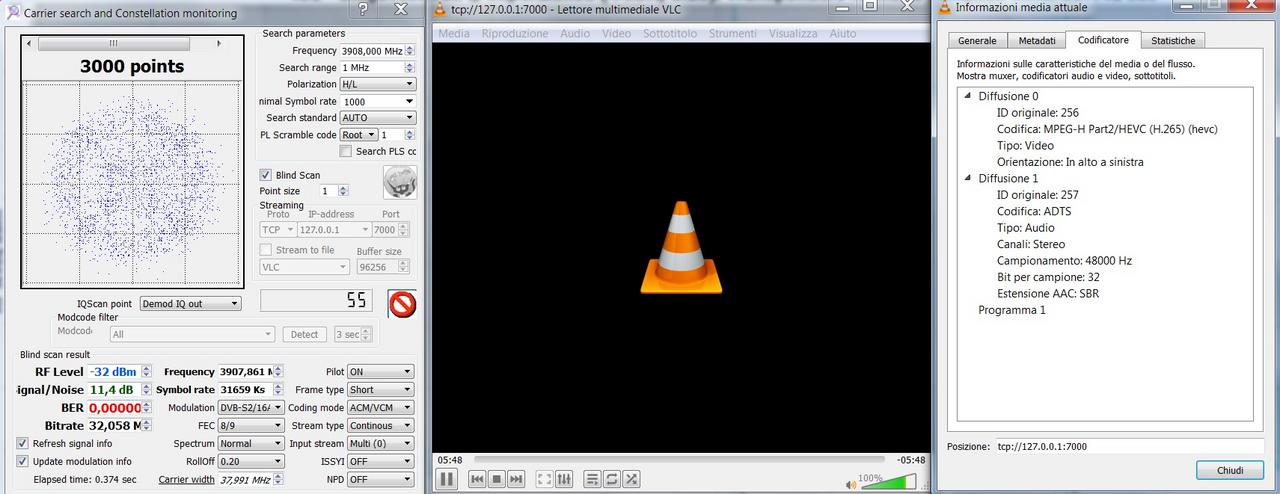Switch to the Statistiche tab
Viewport: 1280px width, 494px height.
[1173, 41]
